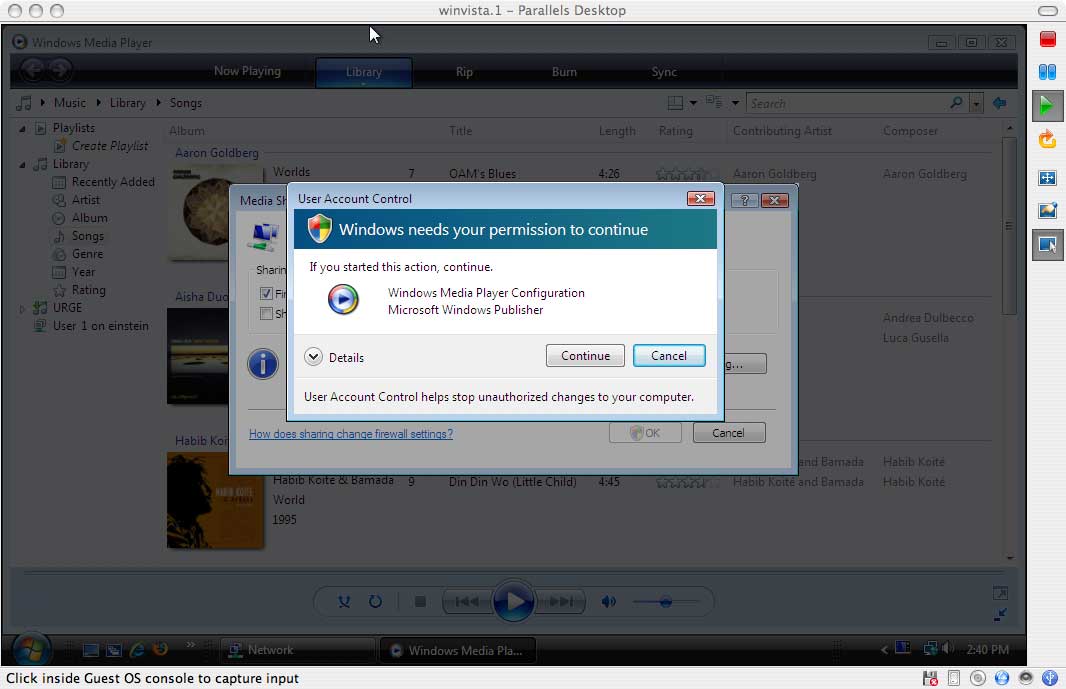Image resolution: width=1066 pixels, height=689 pixels.
Task: Click the help question mark on Media Sharing dialog
Action: 745,200
